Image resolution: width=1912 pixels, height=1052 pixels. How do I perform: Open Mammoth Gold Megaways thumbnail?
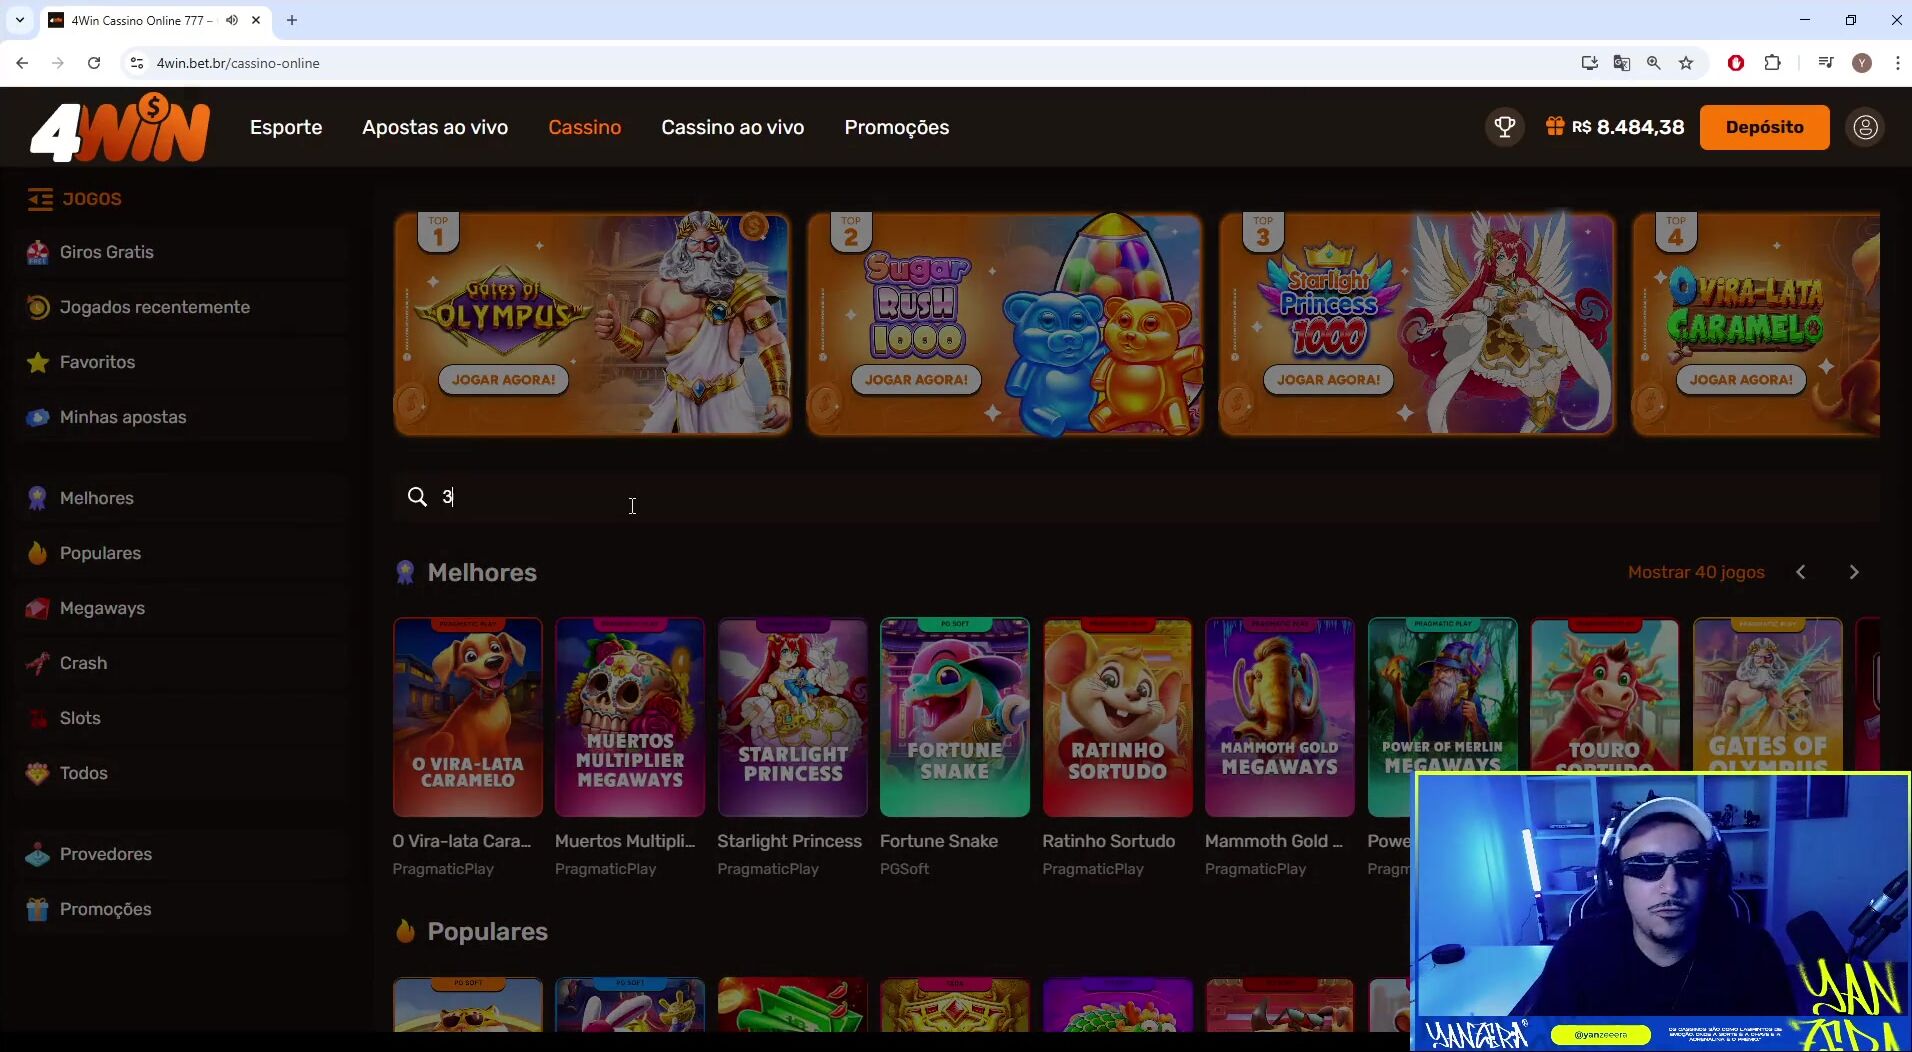[1280, 717]
